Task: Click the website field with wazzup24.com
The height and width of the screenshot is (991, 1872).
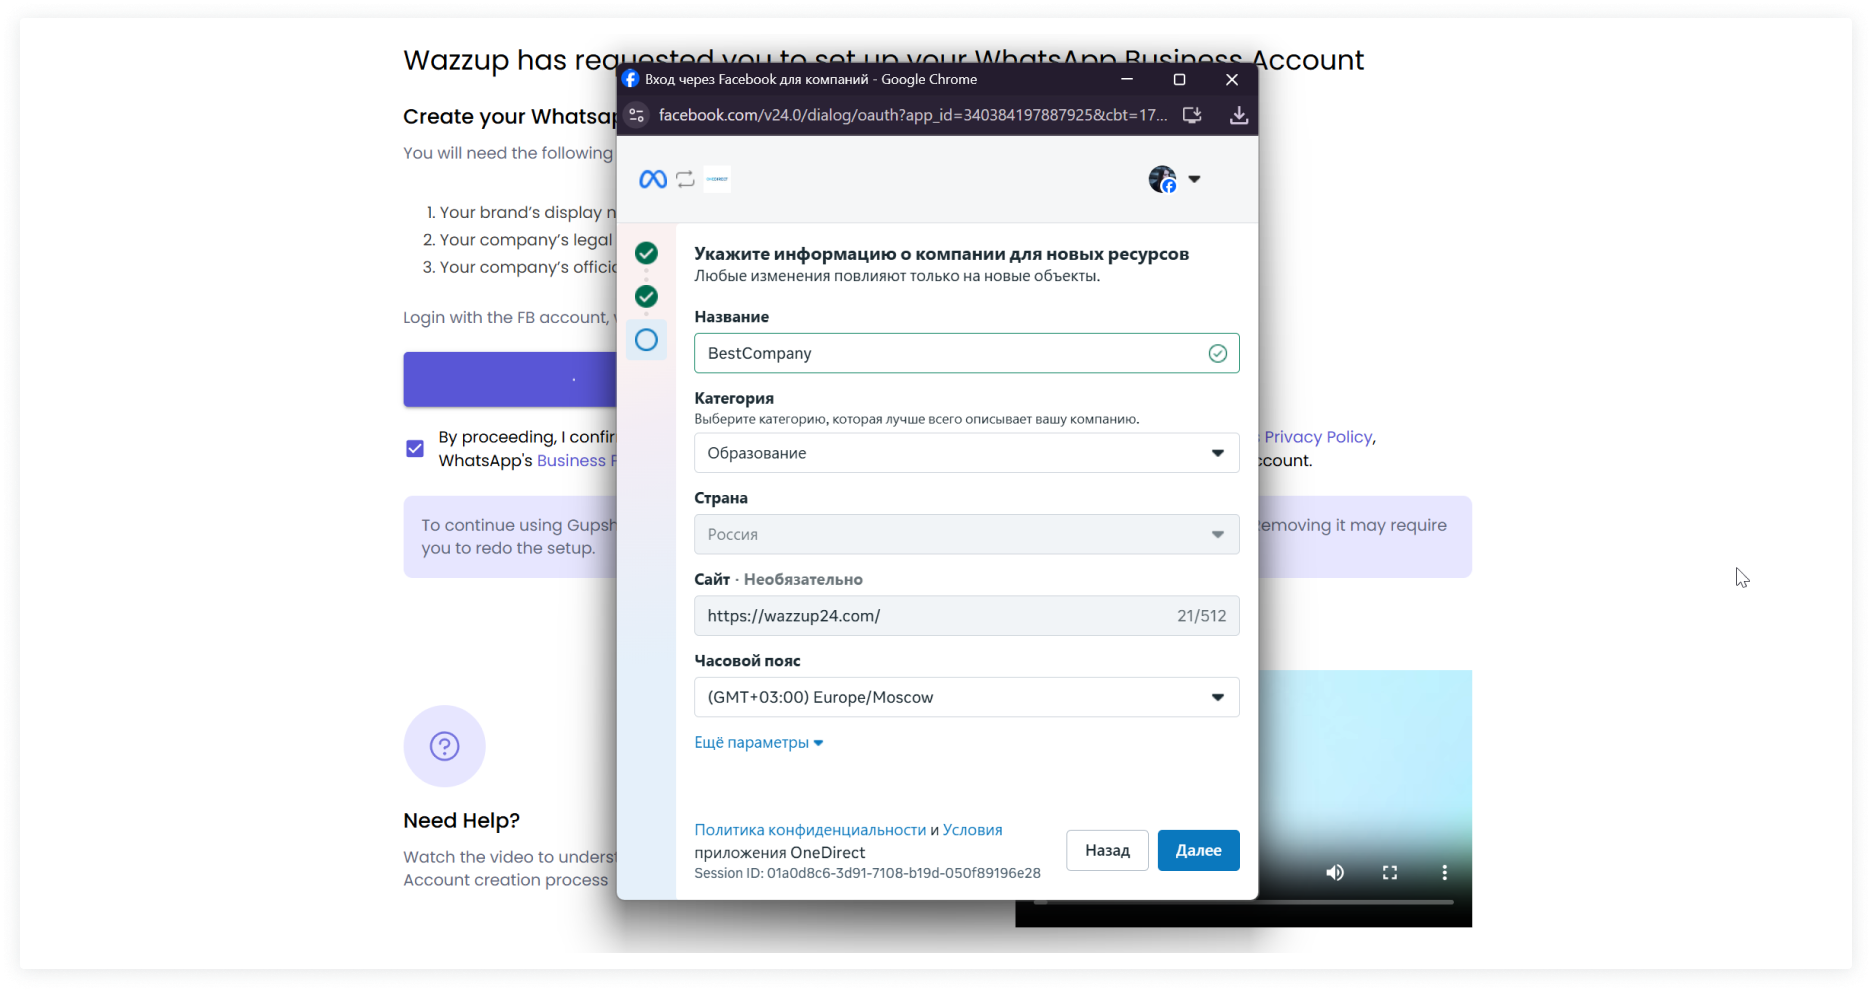Action: click(967, 616)
